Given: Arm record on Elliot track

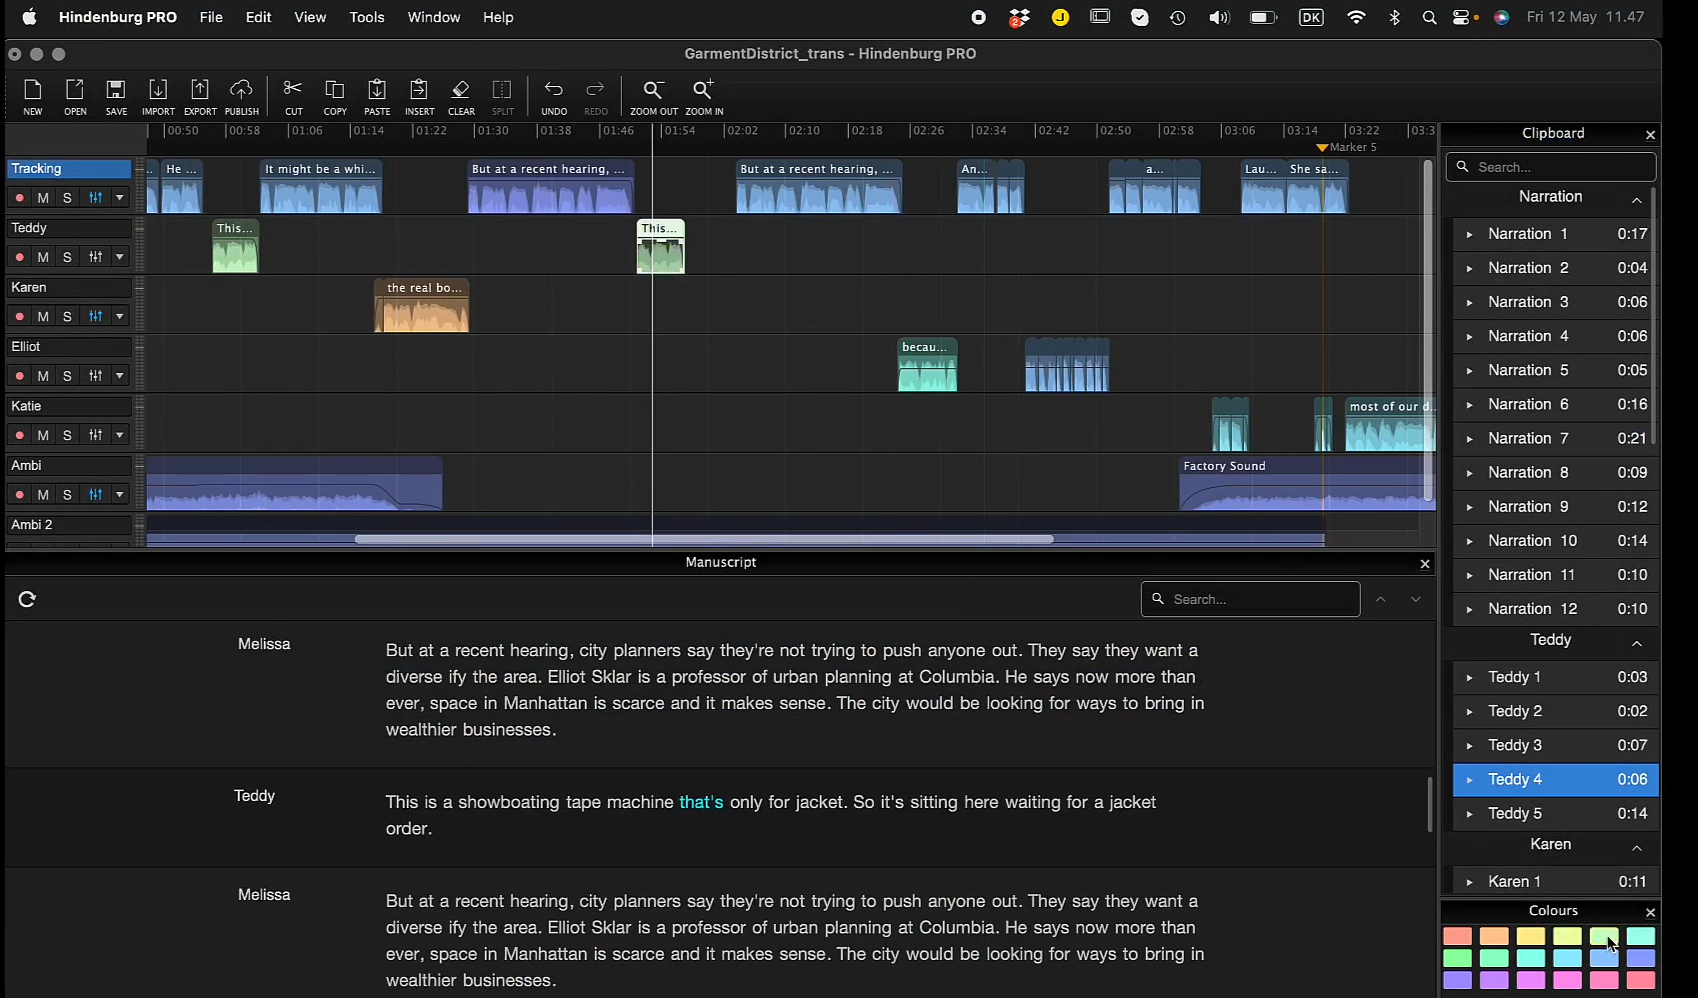Looking at the screenshot, I should (19, 376).
